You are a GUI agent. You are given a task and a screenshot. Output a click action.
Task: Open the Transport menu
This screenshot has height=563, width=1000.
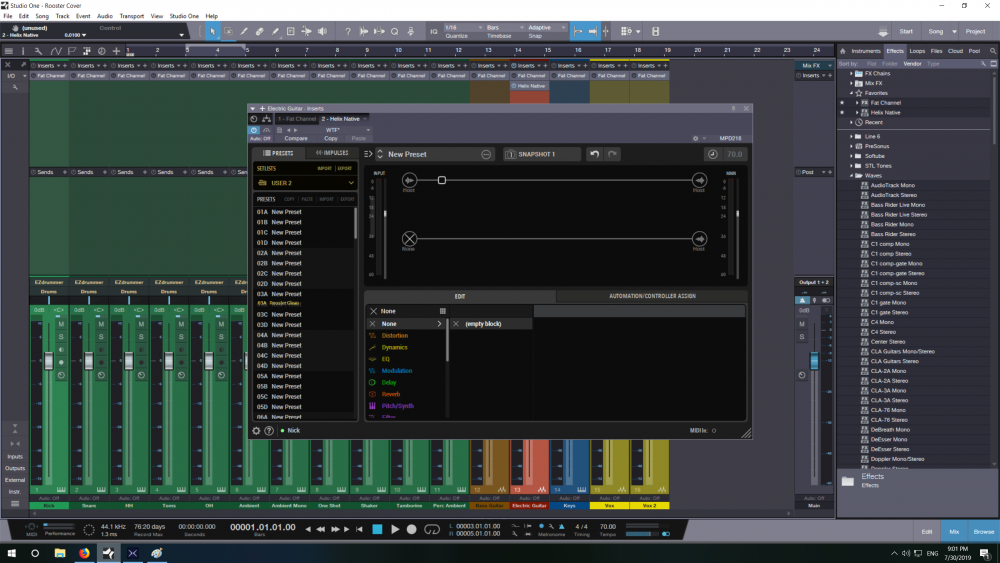point(131,16)
